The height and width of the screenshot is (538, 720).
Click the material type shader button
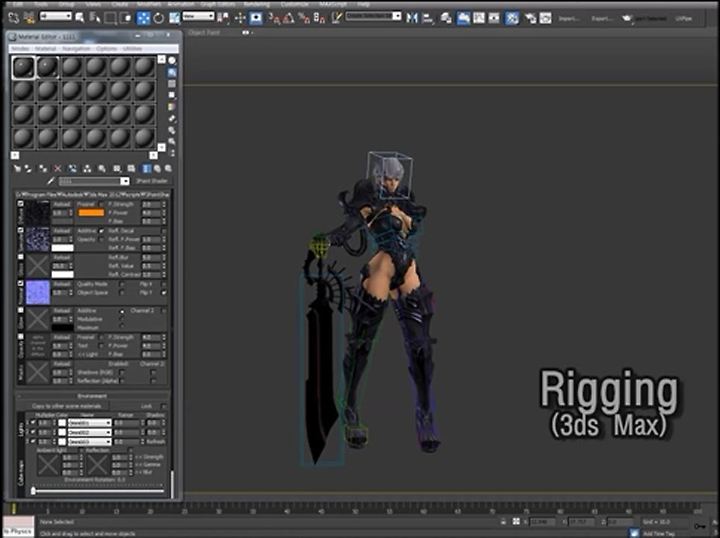tap(151, 181)
